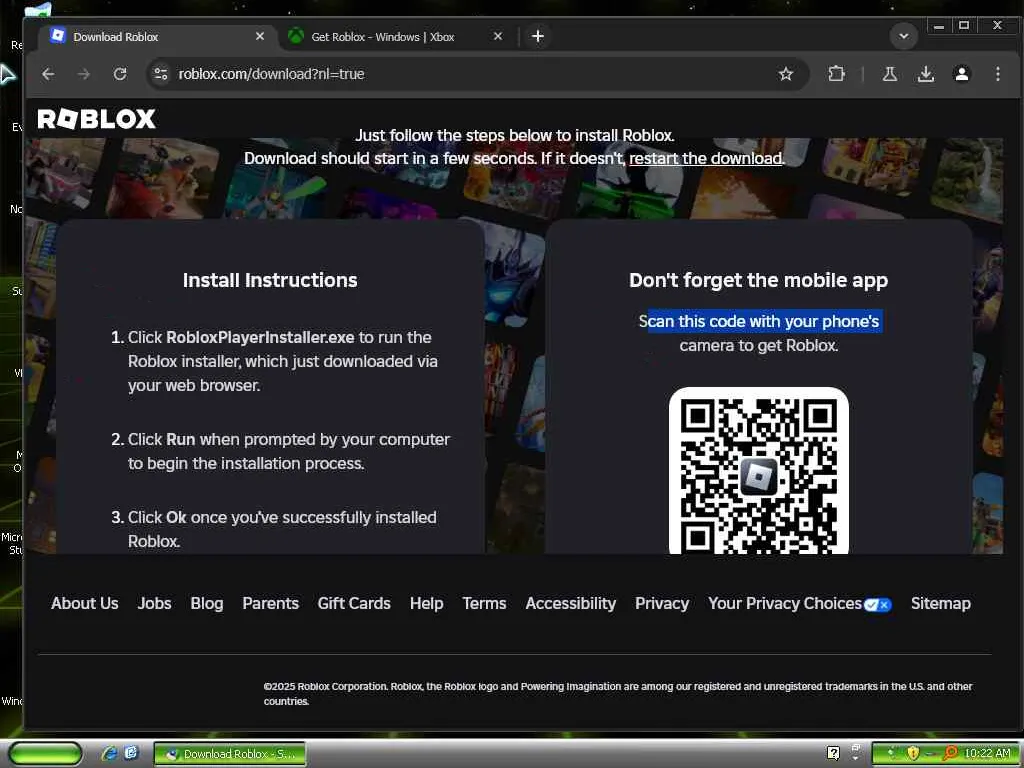Close the Download Roblox tab
Screen dimensions: 1024x768
pyautogui.click(x=260, y=37)
